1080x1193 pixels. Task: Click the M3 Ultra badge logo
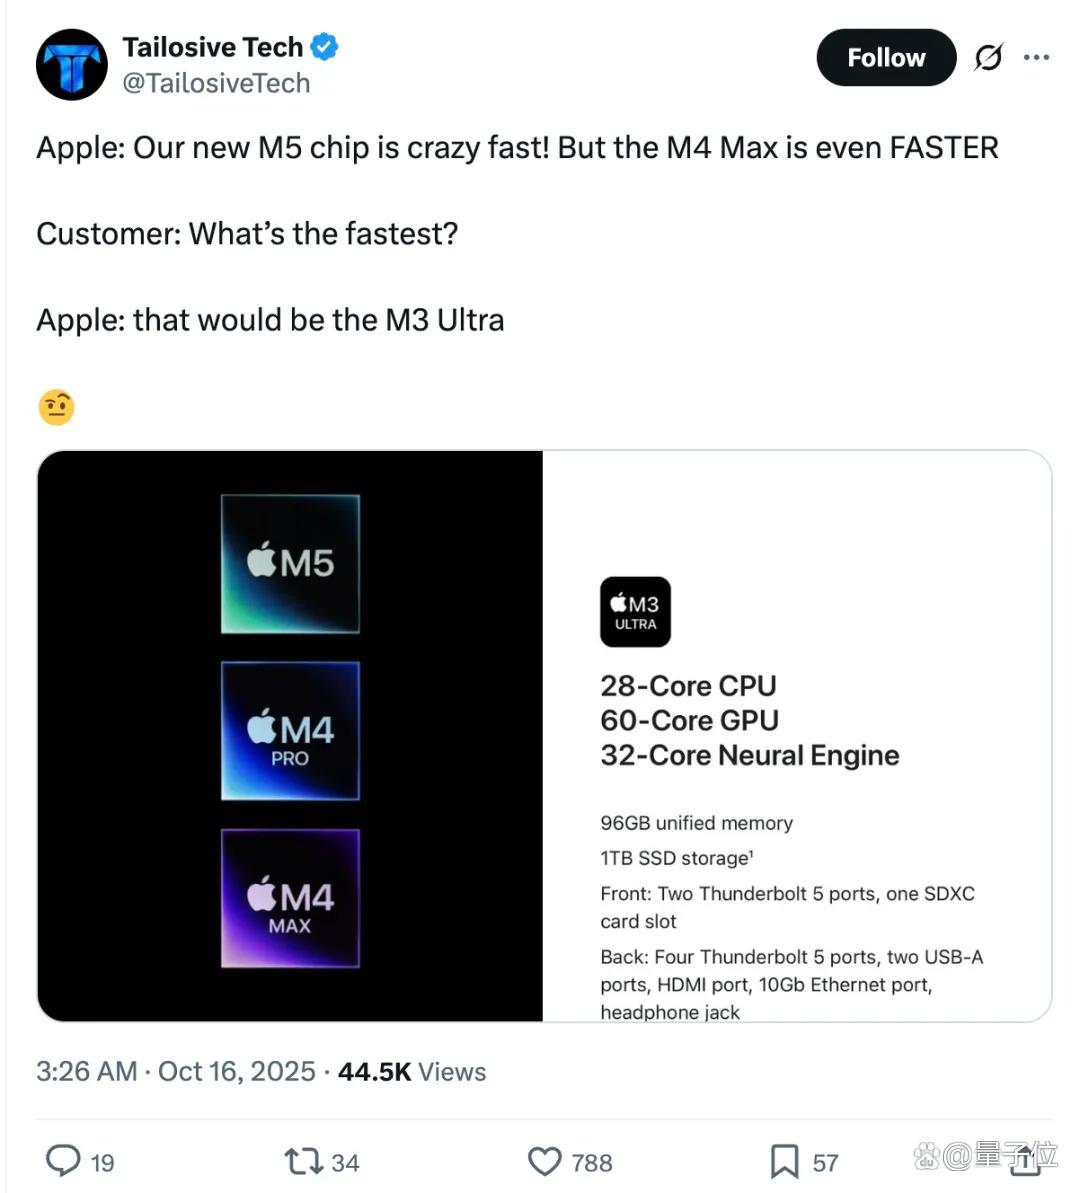coord(636,612)
